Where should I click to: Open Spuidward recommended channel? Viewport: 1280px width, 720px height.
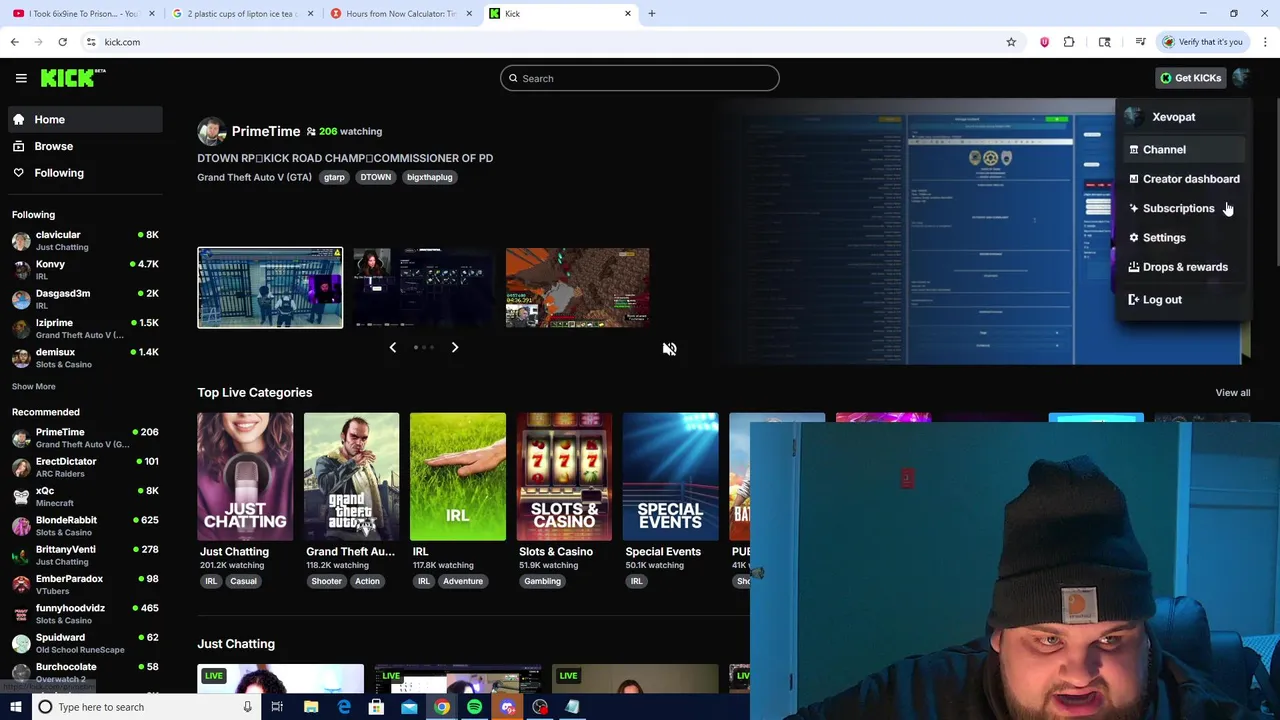[85, 643]
